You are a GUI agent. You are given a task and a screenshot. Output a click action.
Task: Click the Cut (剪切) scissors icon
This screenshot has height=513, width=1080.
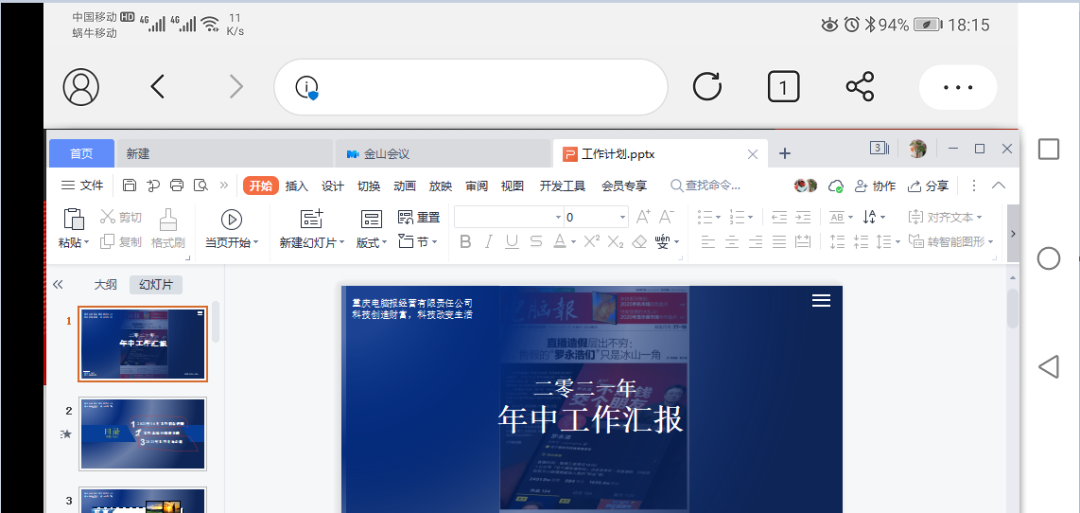point(108,217)
